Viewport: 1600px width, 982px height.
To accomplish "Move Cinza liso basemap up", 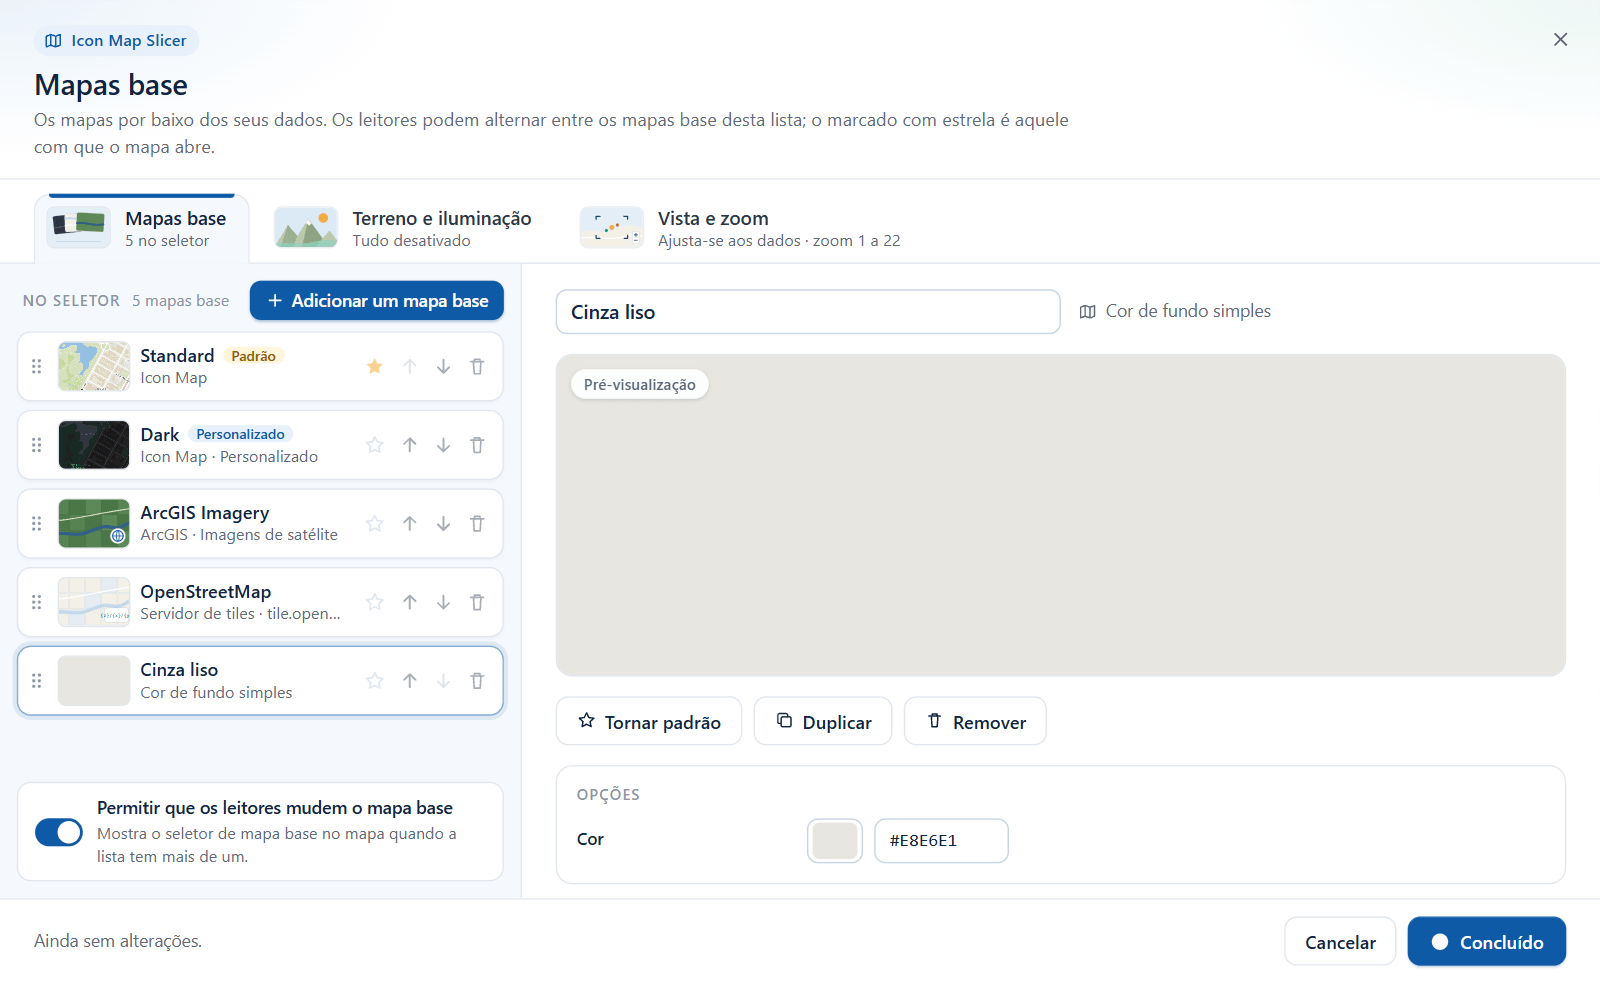I will (410, 681).
